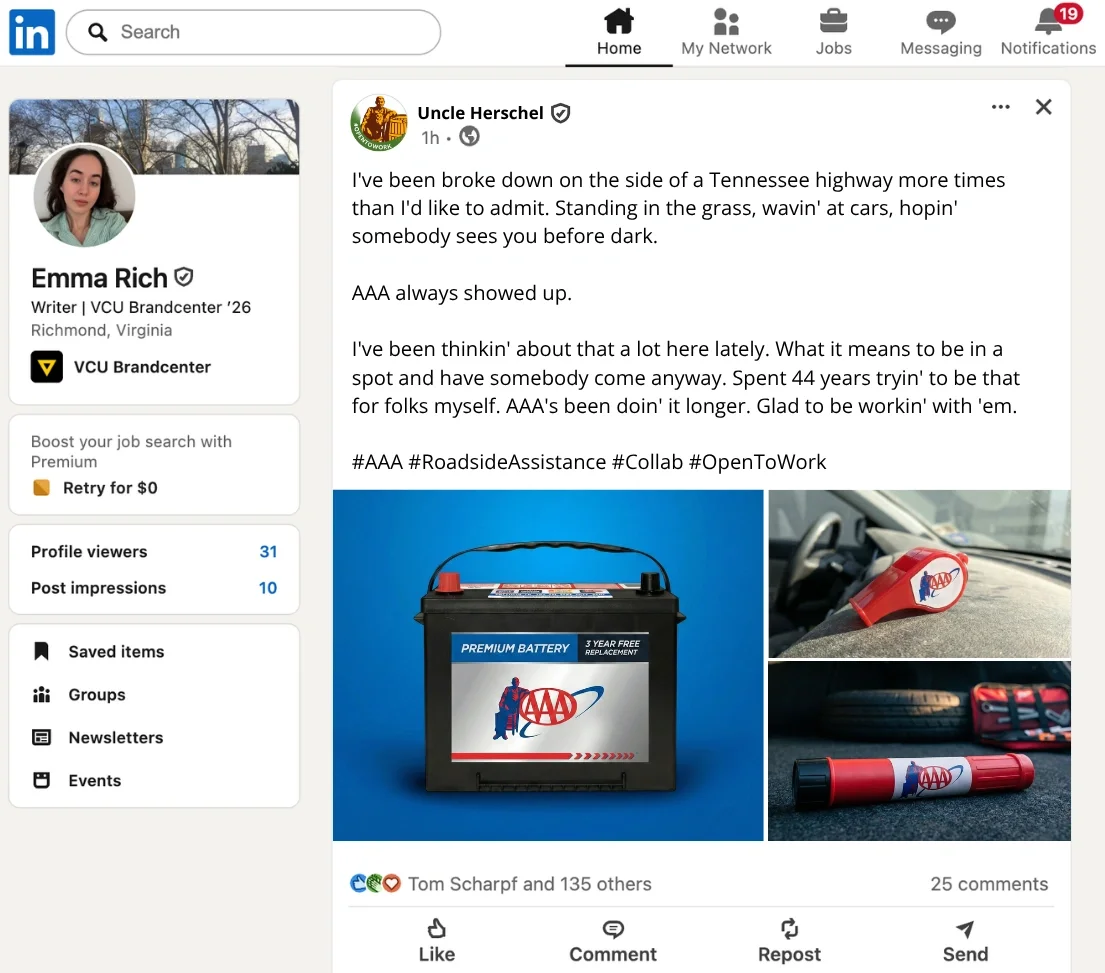This screenshot has width=1105, height=973.
Task: Click the Comment button
Action: 613,941
